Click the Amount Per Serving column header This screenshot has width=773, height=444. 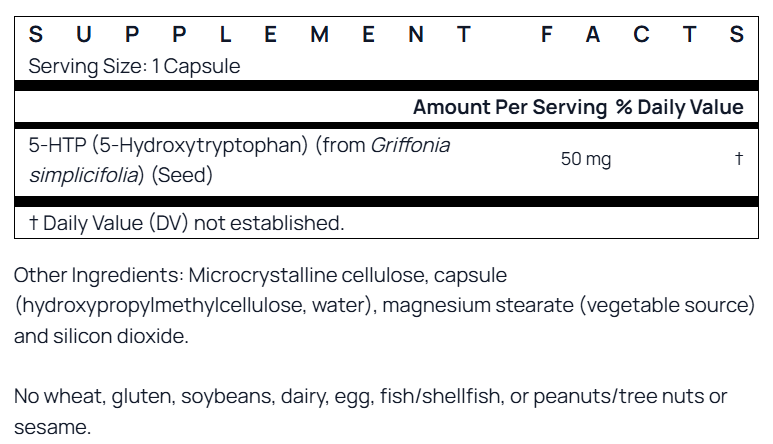[x=510, y=107]
